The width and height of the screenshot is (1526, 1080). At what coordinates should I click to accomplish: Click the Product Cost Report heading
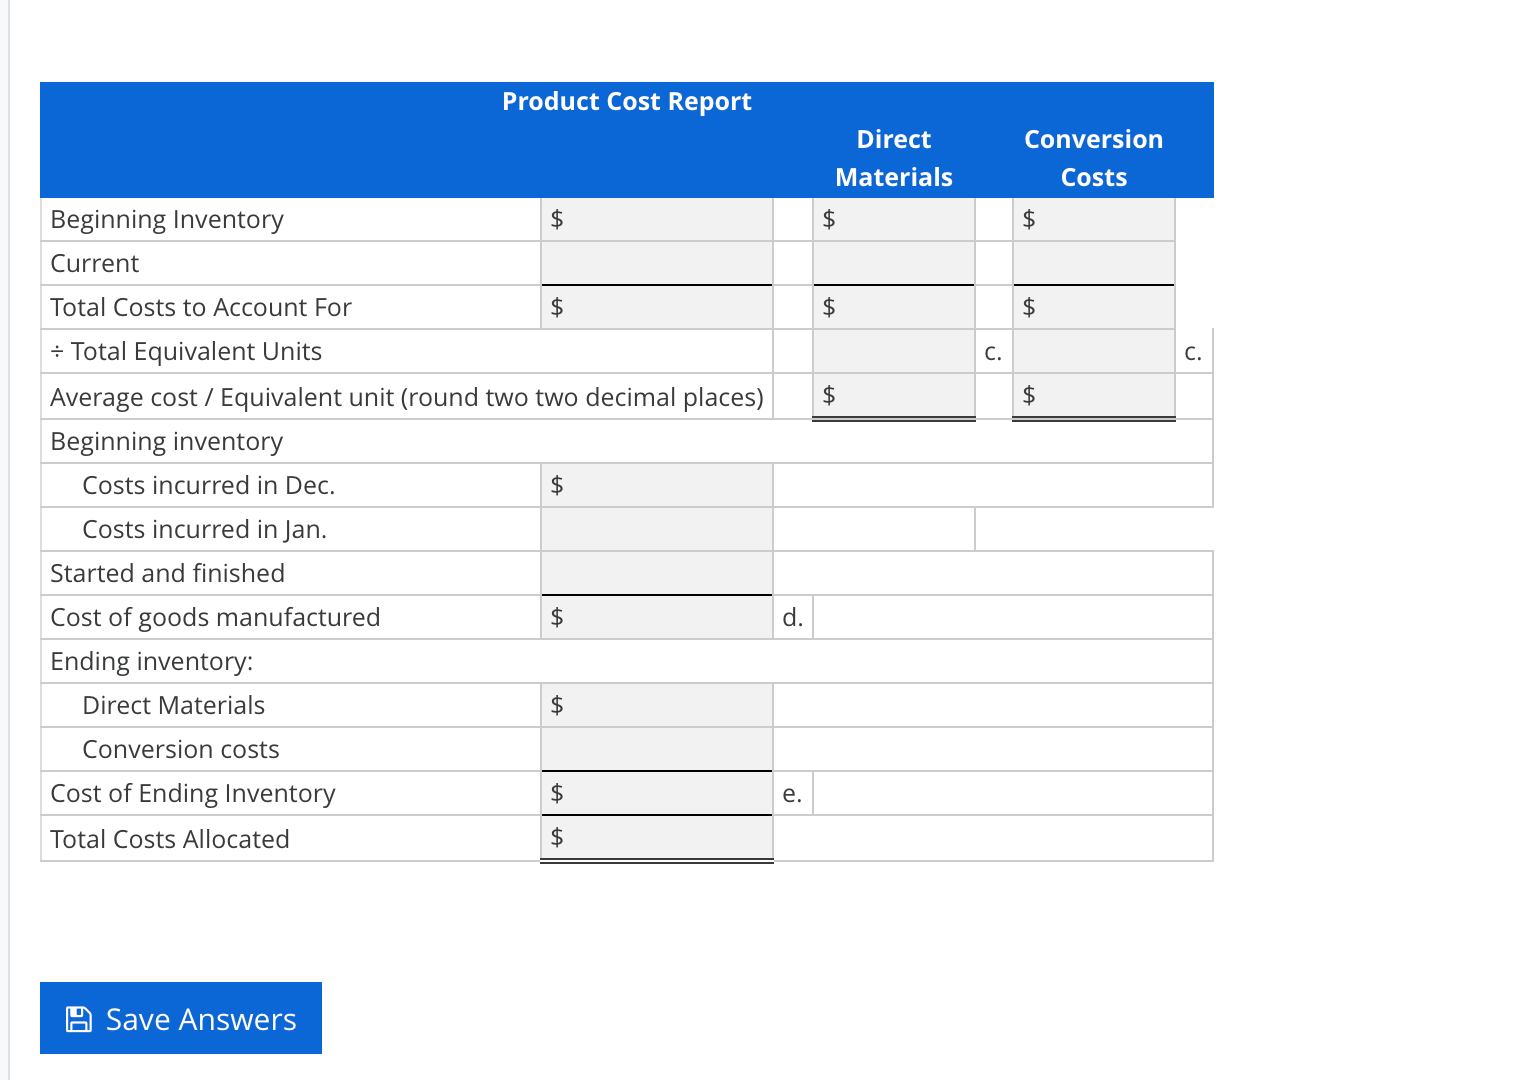click(x=627, y=101)
